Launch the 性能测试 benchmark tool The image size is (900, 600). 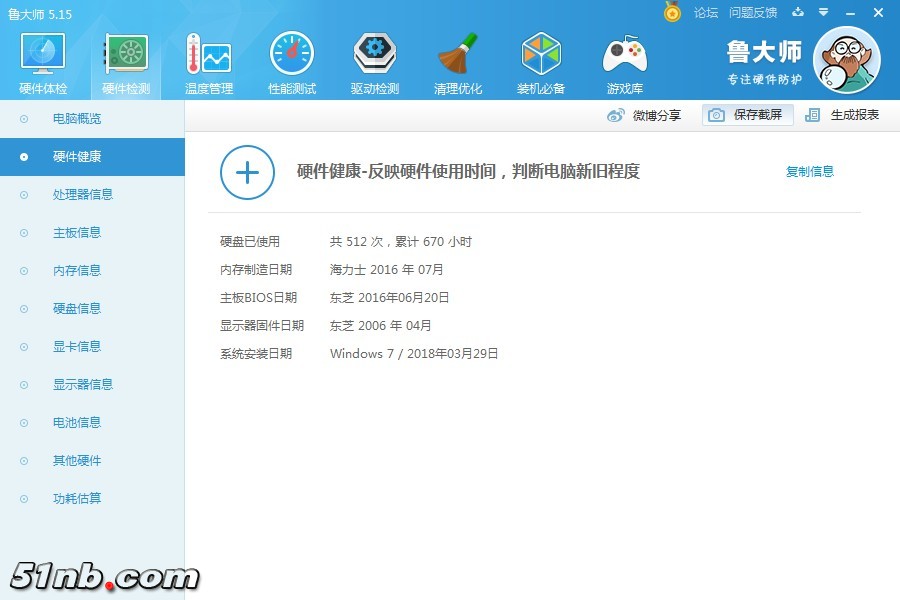tap(291, 60)
